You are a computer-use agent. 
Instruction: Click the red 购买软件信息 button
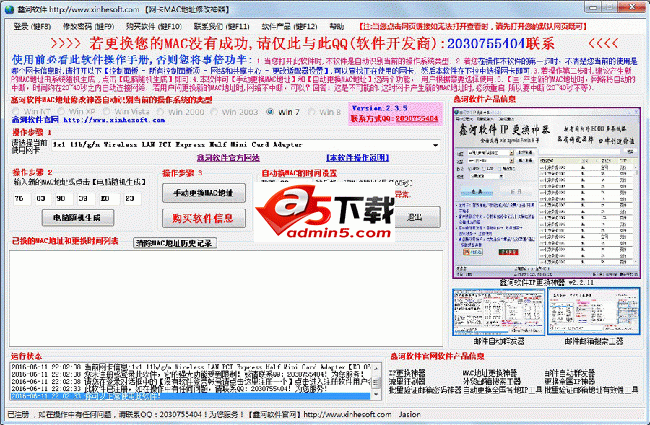[x=204, y=219]
